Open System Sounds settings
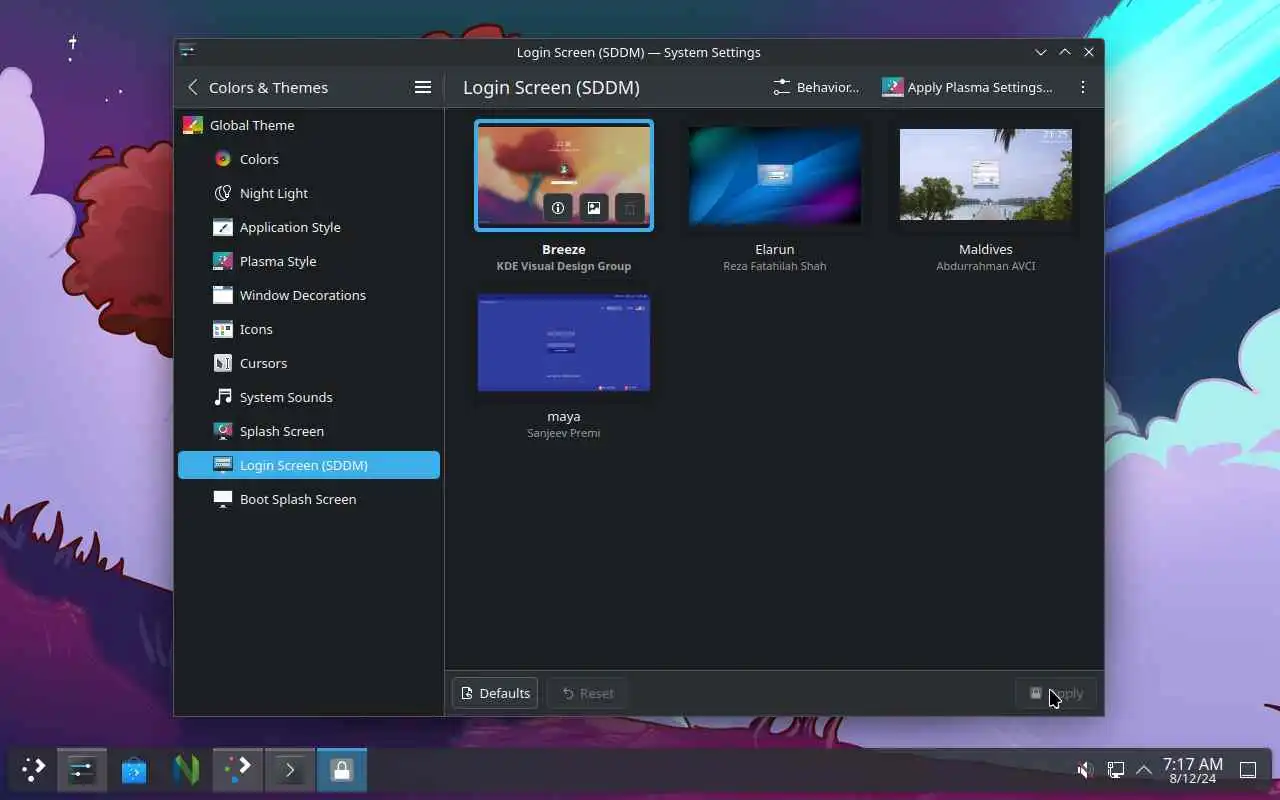Image resolution: width=1280 pixels, height=800 pixels. coord(308,397)
